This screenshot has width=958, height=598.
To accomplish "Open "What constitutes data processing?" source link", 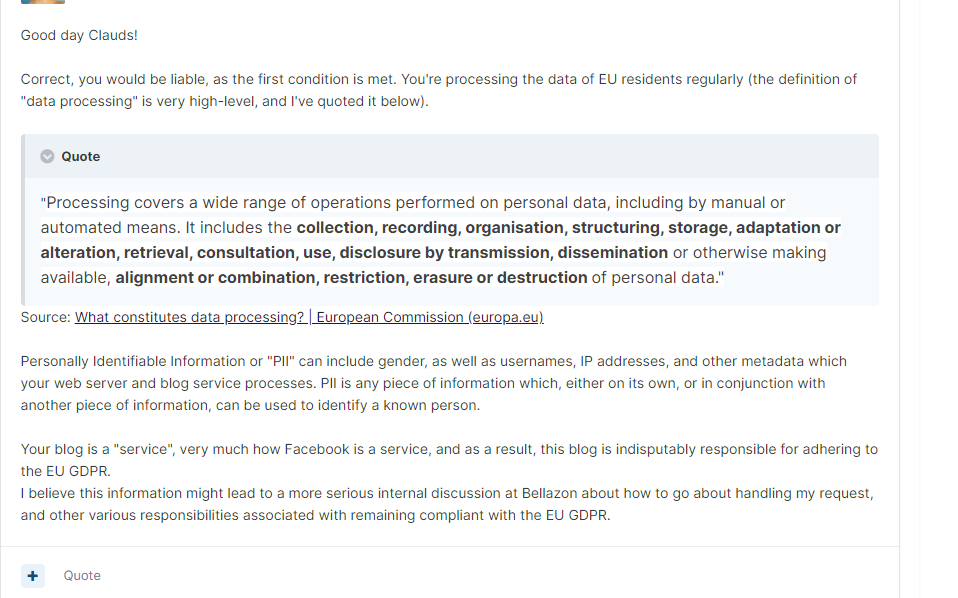I will [189, 317].
